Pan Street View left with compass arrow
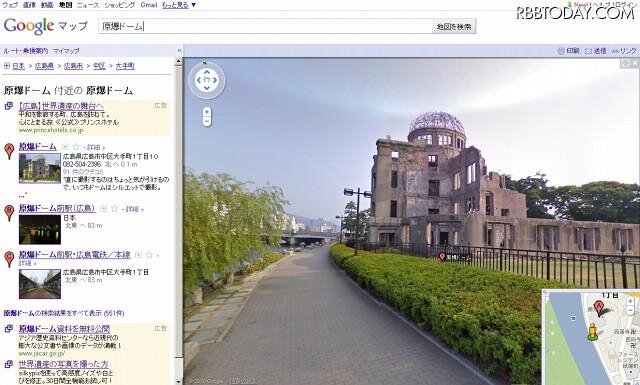This screenshot has height=385, width=640. (198, 80)
